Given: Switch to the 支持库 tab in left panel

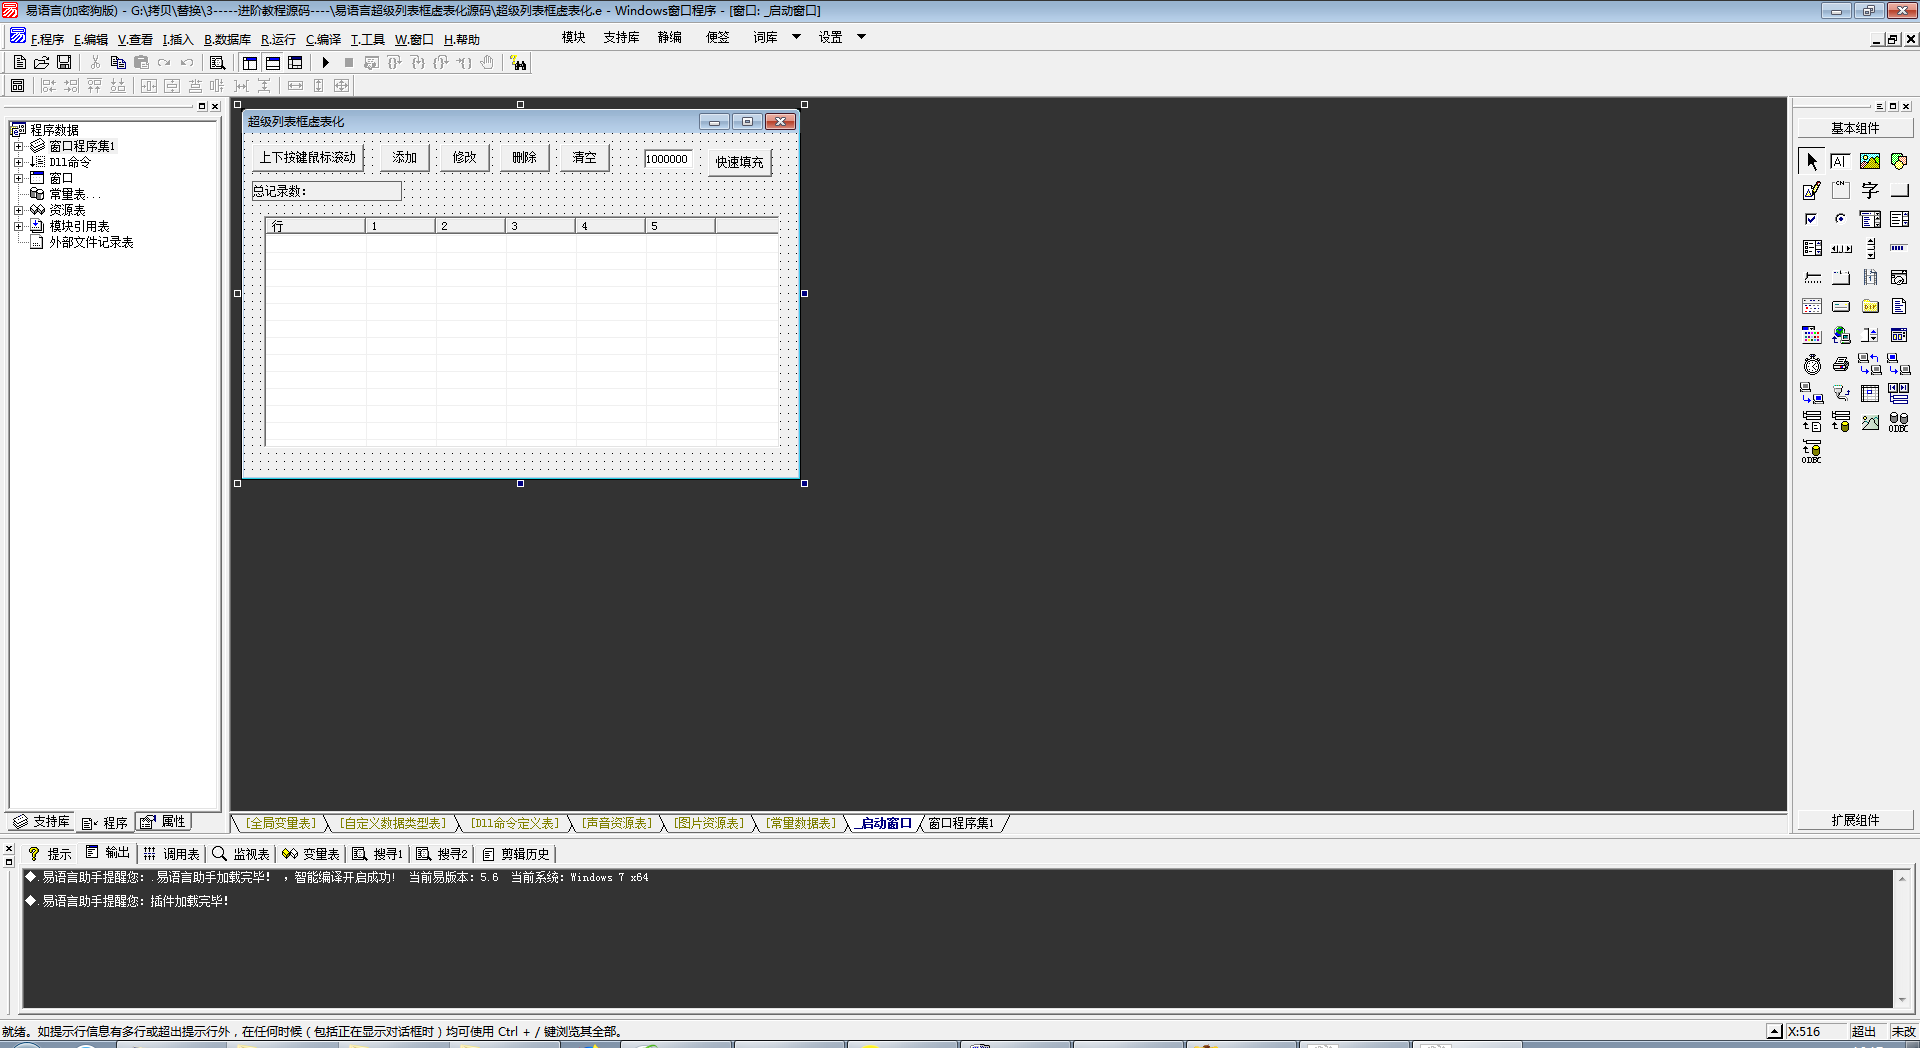Looking at the screenshot, I should pyautogui.click(x=41, y=822).
